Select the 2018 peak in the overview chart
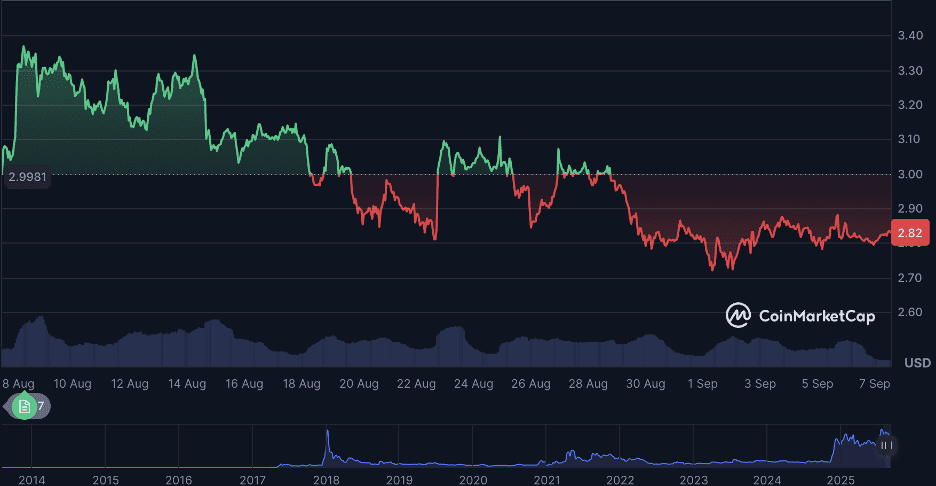This screenshot has height=486, width=936. pos(327,436)
